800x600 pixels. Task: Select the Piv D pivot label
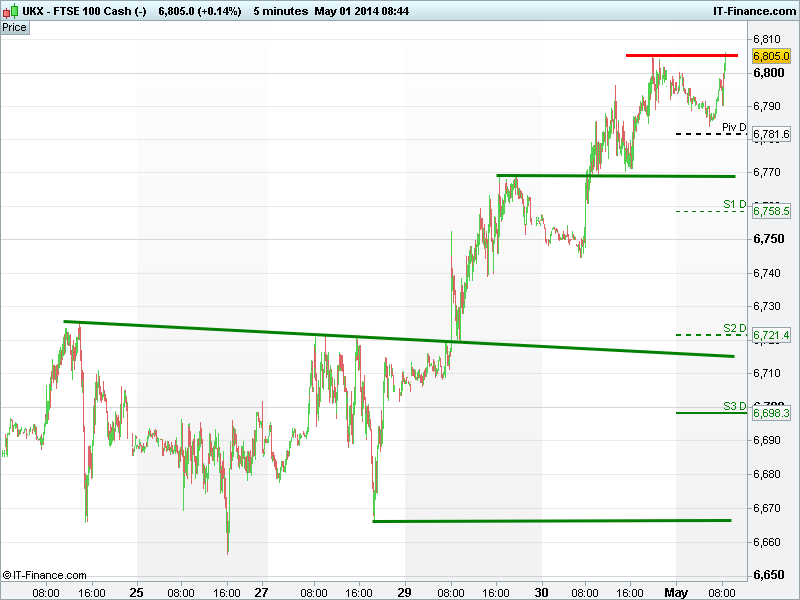coord(734,127)
